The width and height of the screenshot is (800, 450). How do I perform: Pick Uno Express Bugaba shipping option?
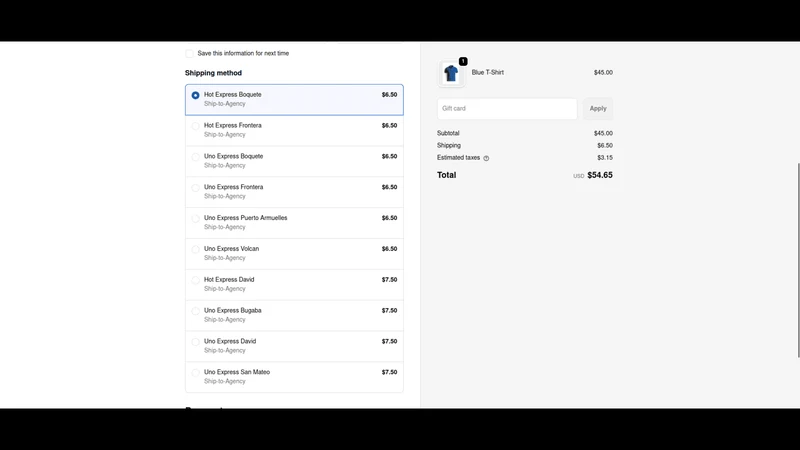pyautogui.click(x=294, y=315)
